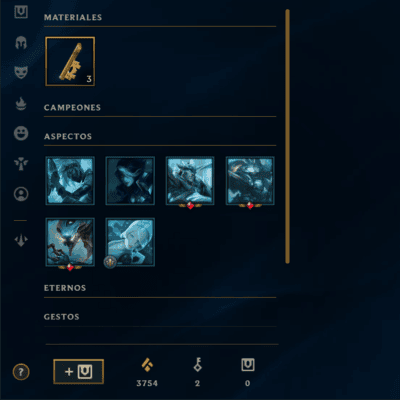Select the emotes smiley face icon
Image resolution: width=400 pixels, height=400 pixels.
click(x=21, y=133)
